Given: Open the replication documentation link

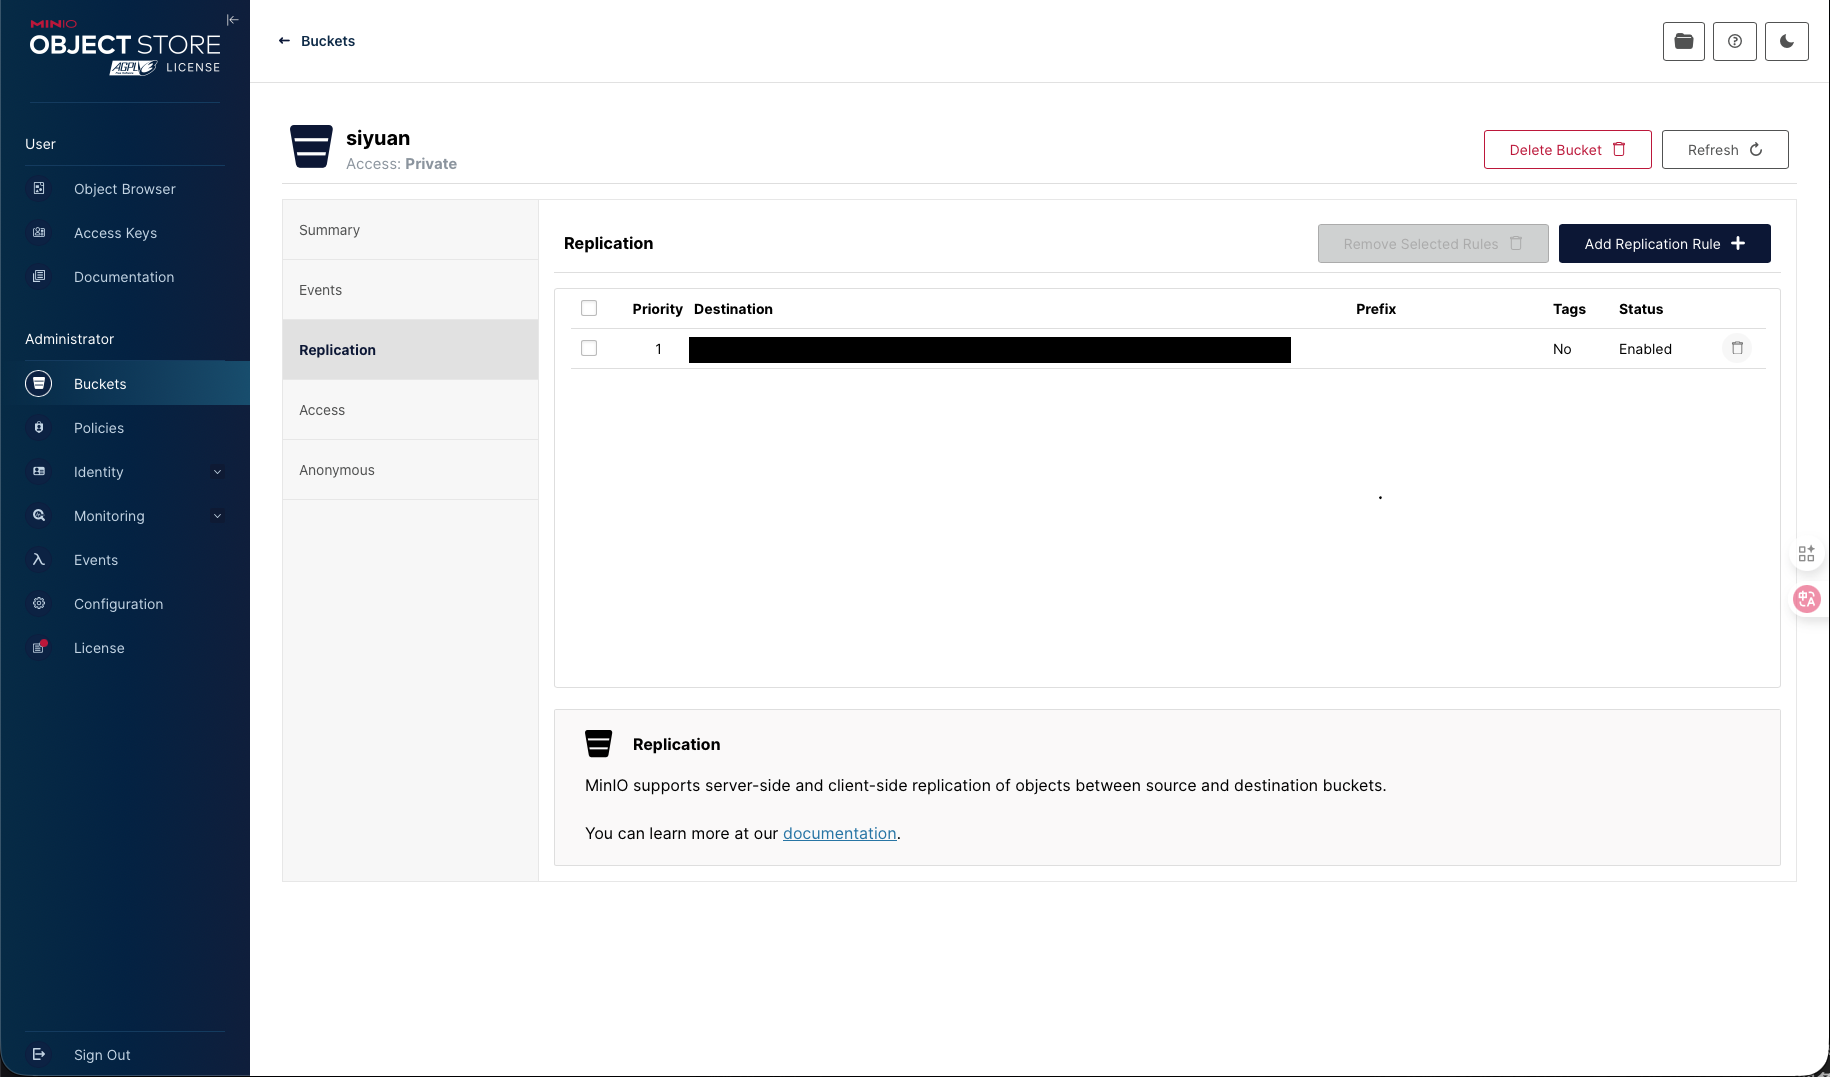Looking at the screenshot, I should [x=839, y=834].
